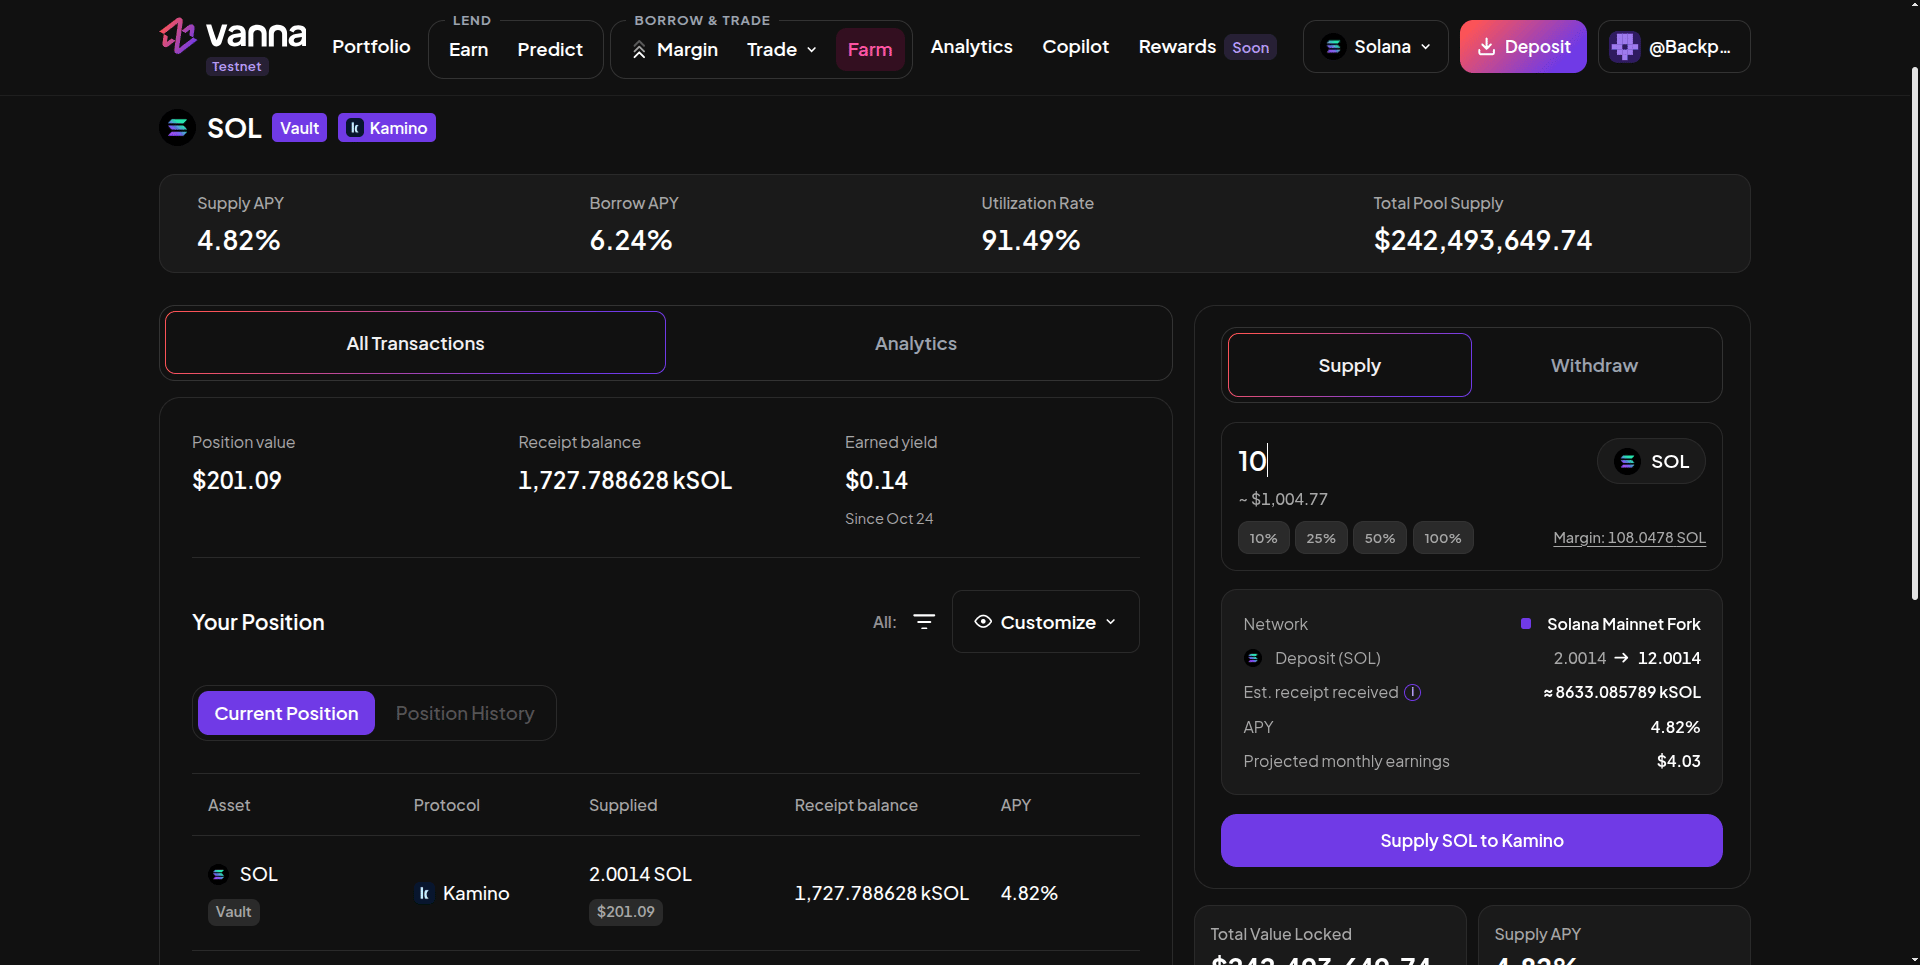Click the info icon beside Est. receipt received
Image resolution: width=1920 pixels, height=965 pixels.
pos(1412,692)
